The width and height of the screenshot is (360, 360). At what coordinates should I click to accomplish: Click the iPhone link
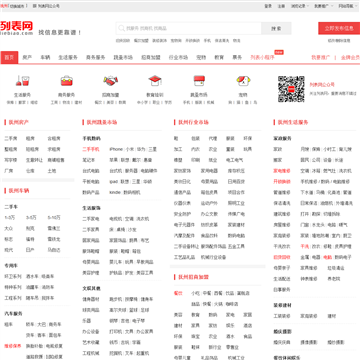click(116, 149)
